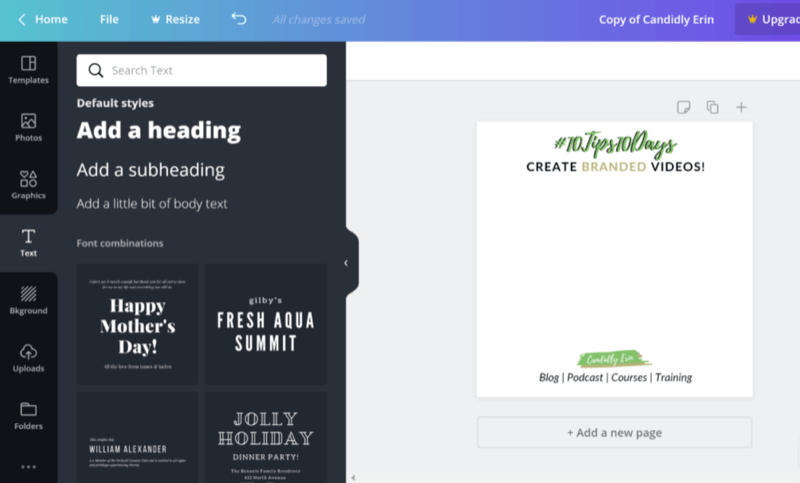Viewport: 800px width, 483px height.
Task: Click into the Search Text field
Action: [x=202, y=70]
